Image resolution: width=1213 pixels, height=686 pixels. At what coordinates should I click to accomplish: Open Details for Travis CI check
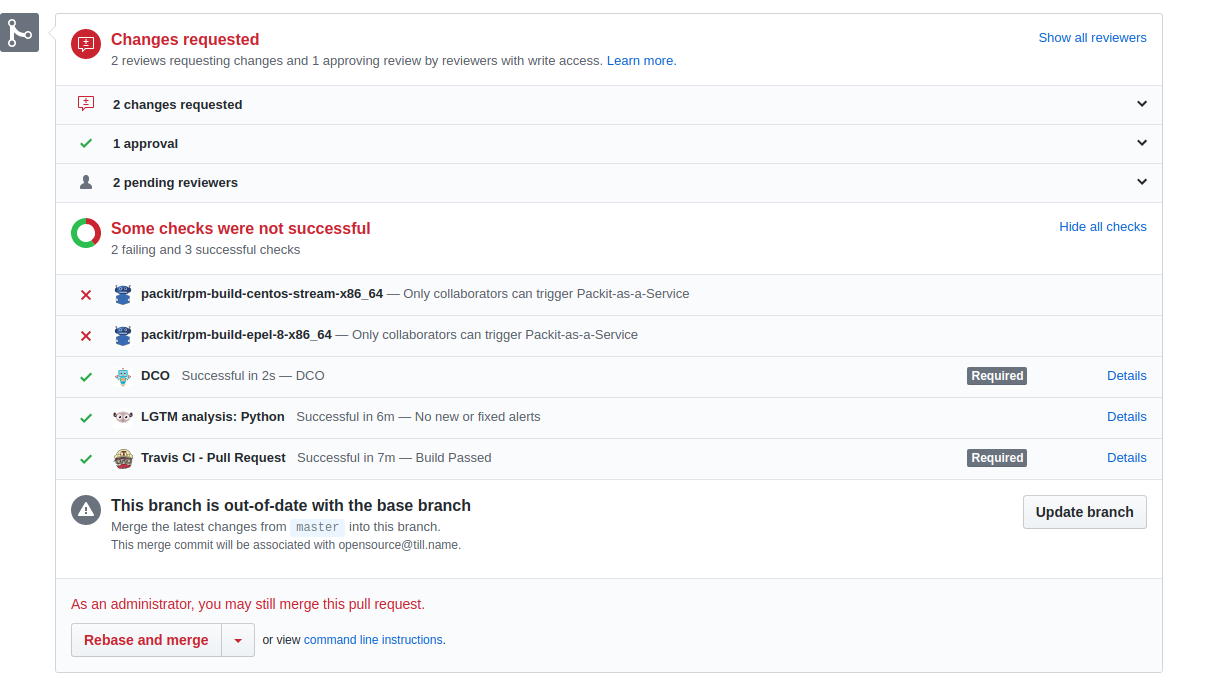point(1127,458)
